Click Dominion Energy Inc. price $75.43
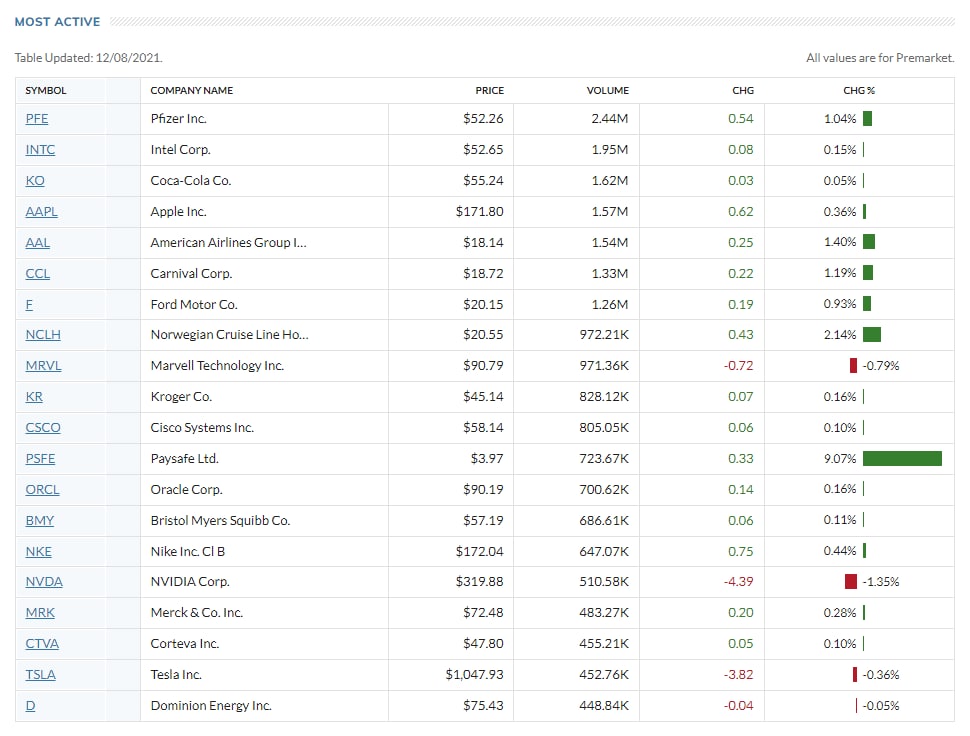970x736 pixels. [483, 705]
